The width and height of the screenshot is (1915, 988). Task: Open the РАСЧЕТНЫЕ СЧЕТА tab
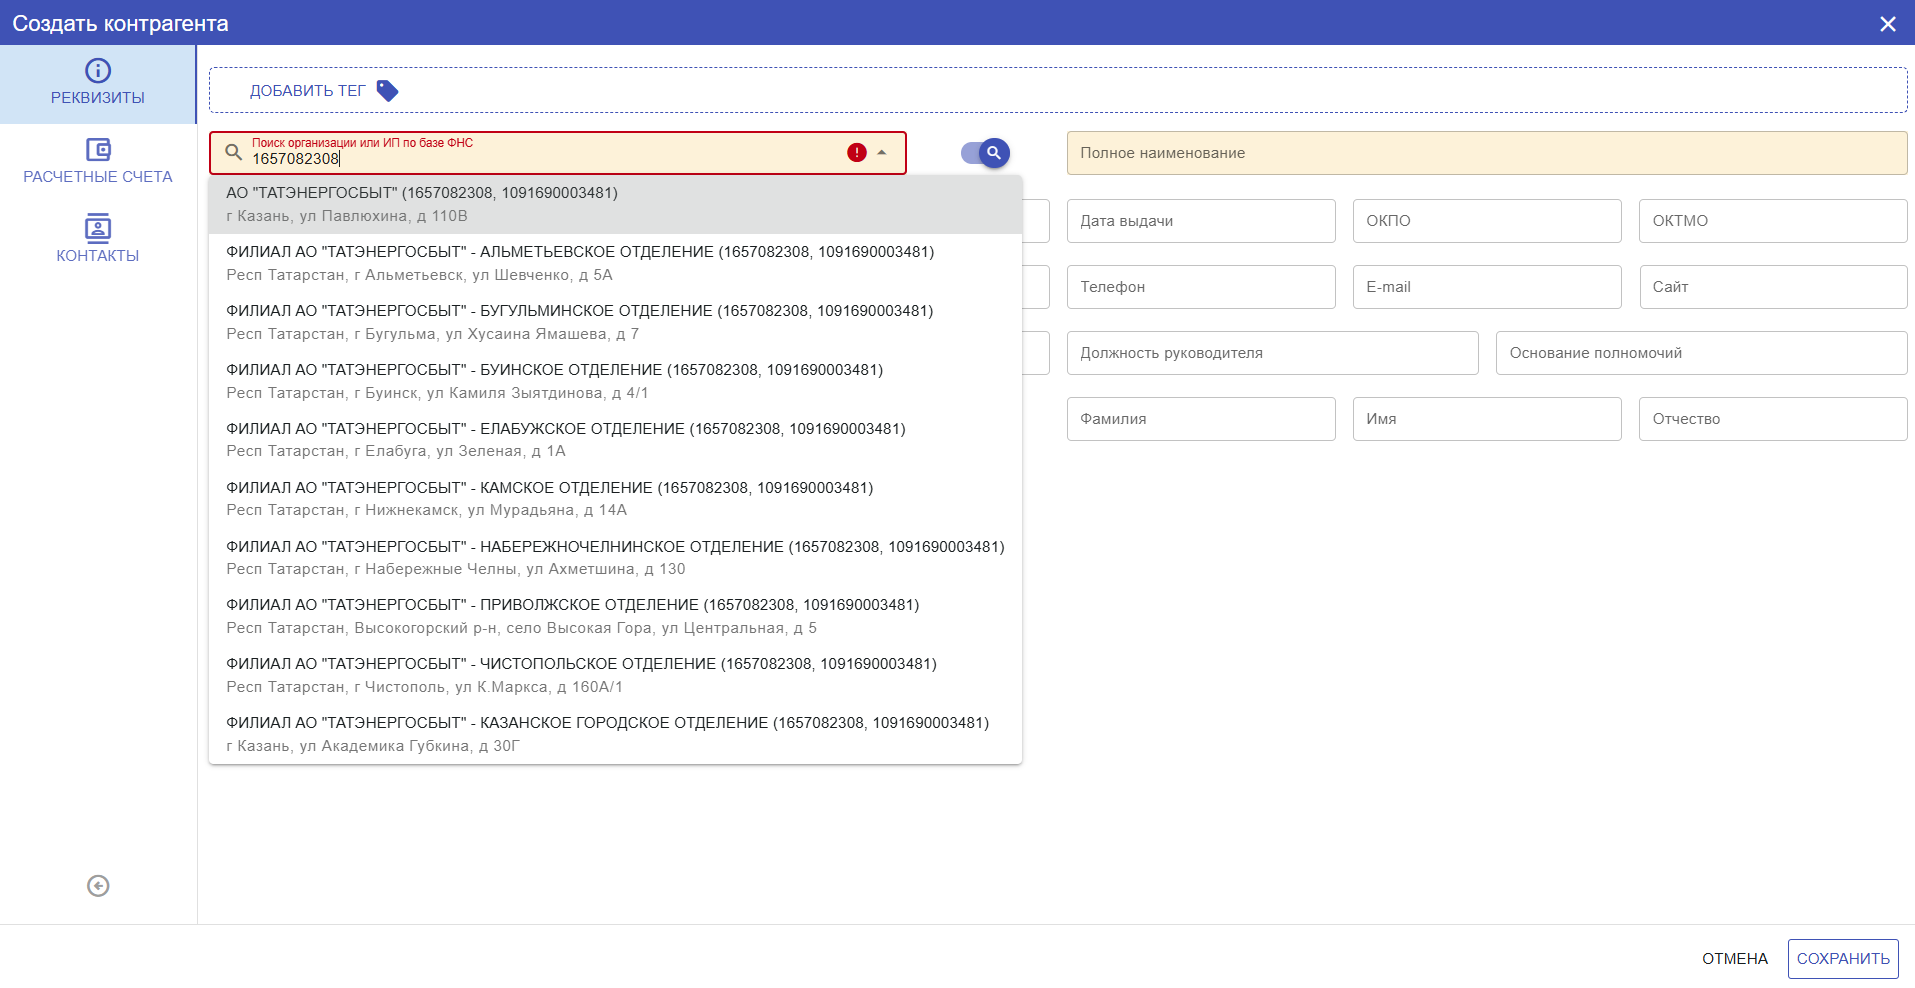pos(98,162)
